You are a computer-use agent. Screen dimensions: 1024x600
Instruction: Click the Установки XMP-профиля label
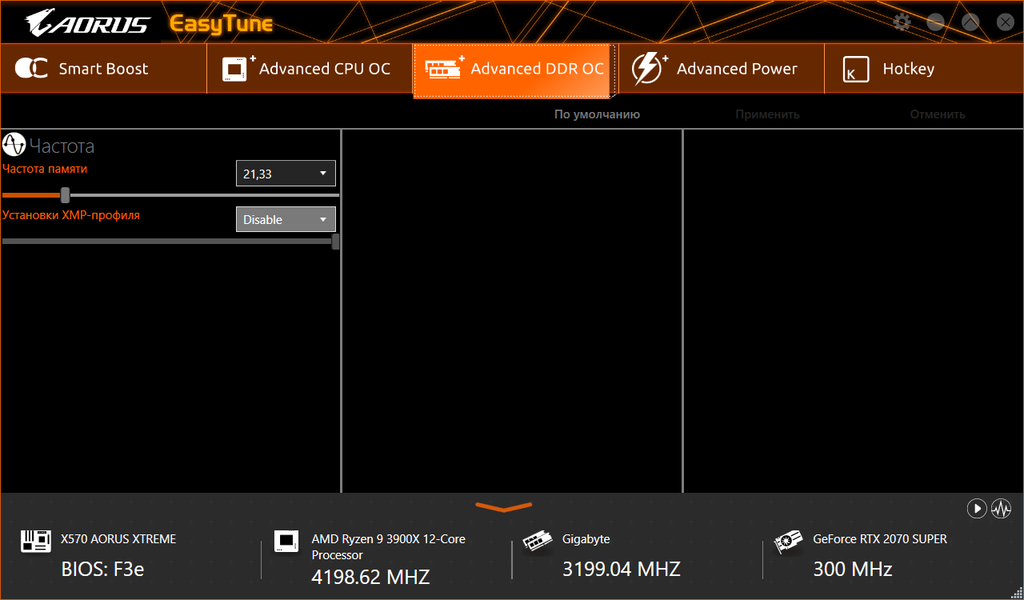[x=71, y=214]
